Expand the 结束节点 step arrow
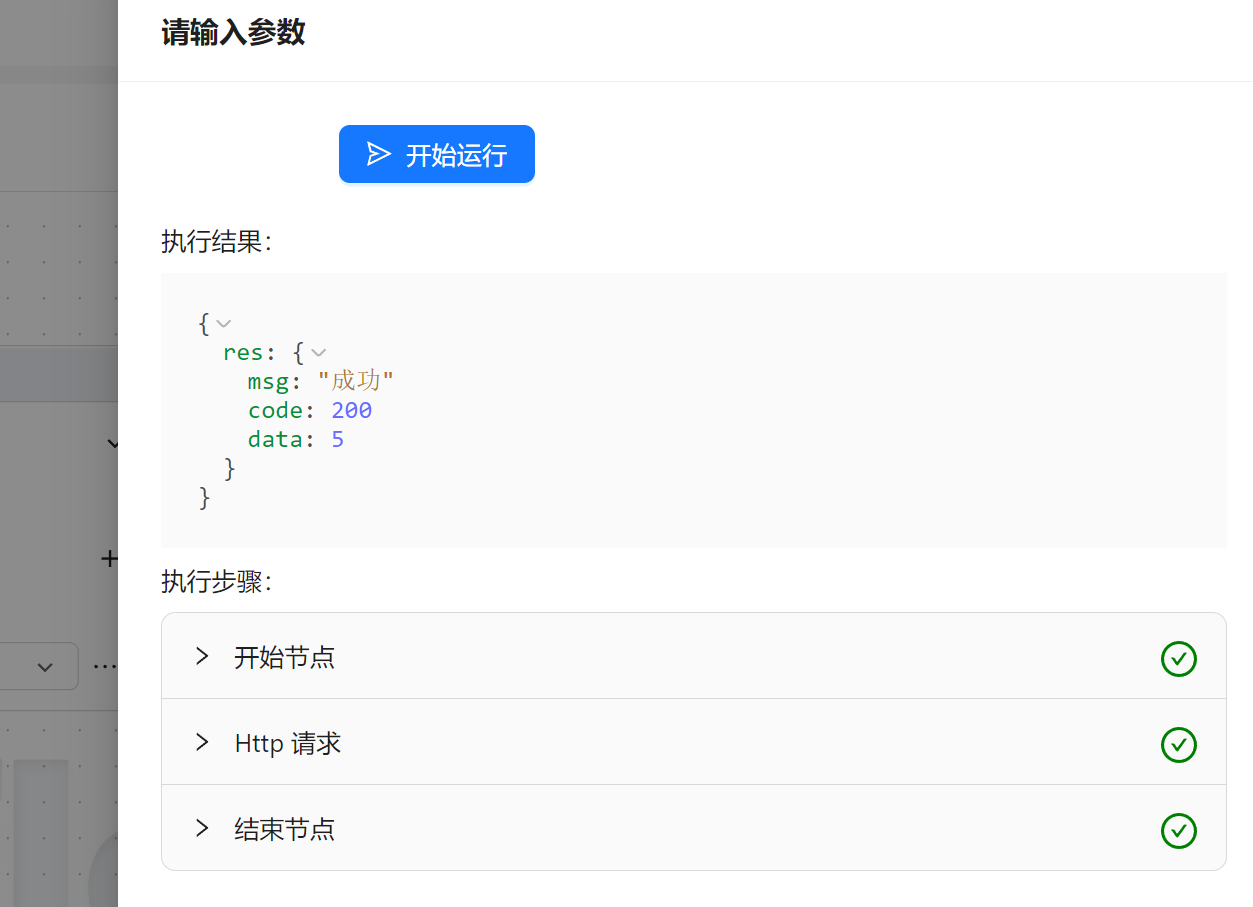1253x907 pixels. (203, 828)
